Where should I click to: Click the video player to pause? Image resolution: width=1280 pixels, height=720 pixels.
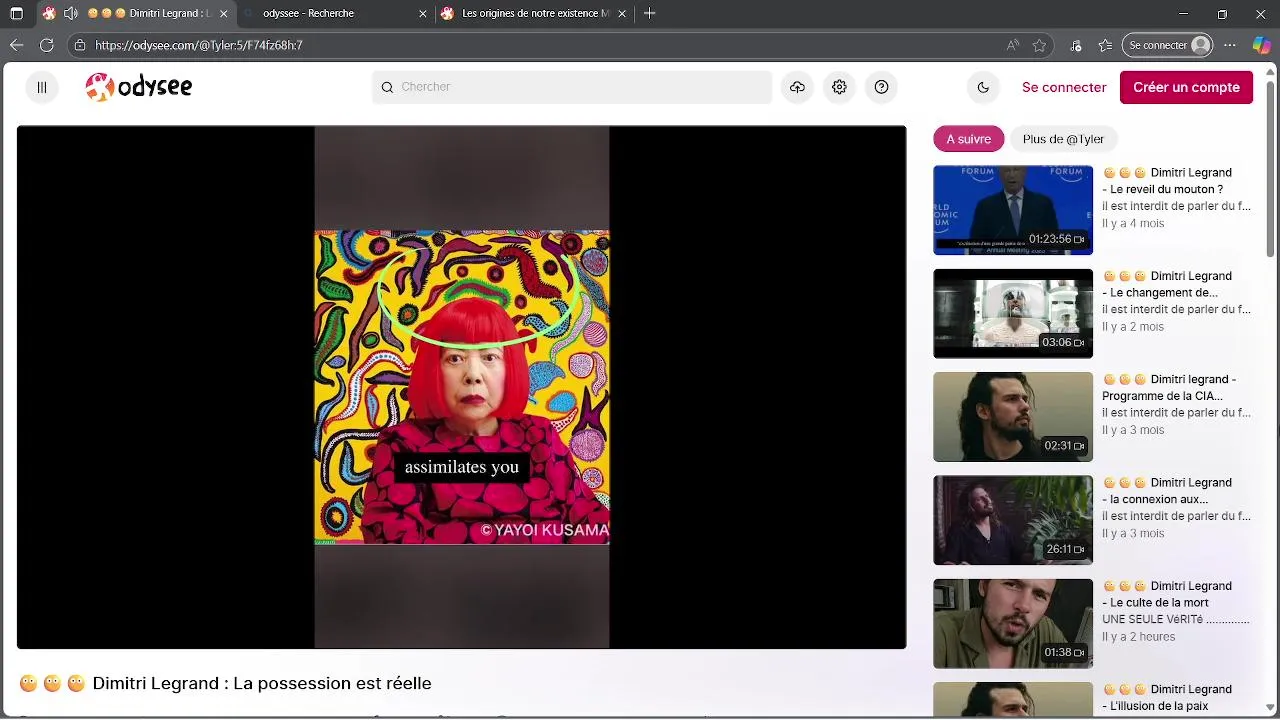pyautogui.click(x=461, y=387)
